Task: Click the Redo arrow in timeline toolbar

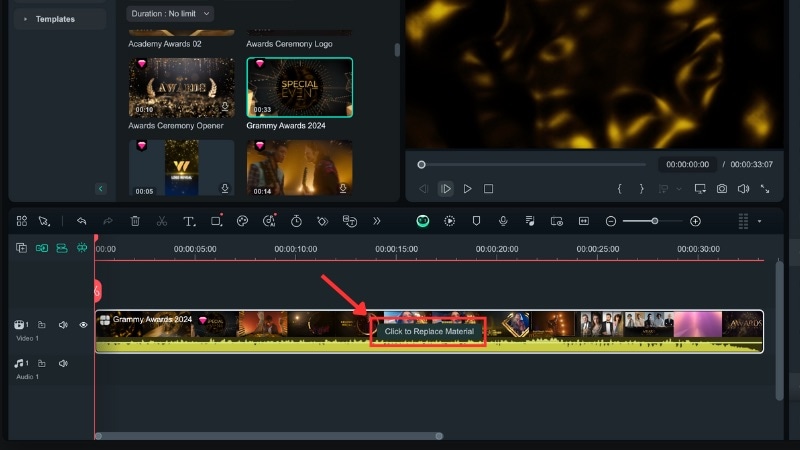Action: 108,221
